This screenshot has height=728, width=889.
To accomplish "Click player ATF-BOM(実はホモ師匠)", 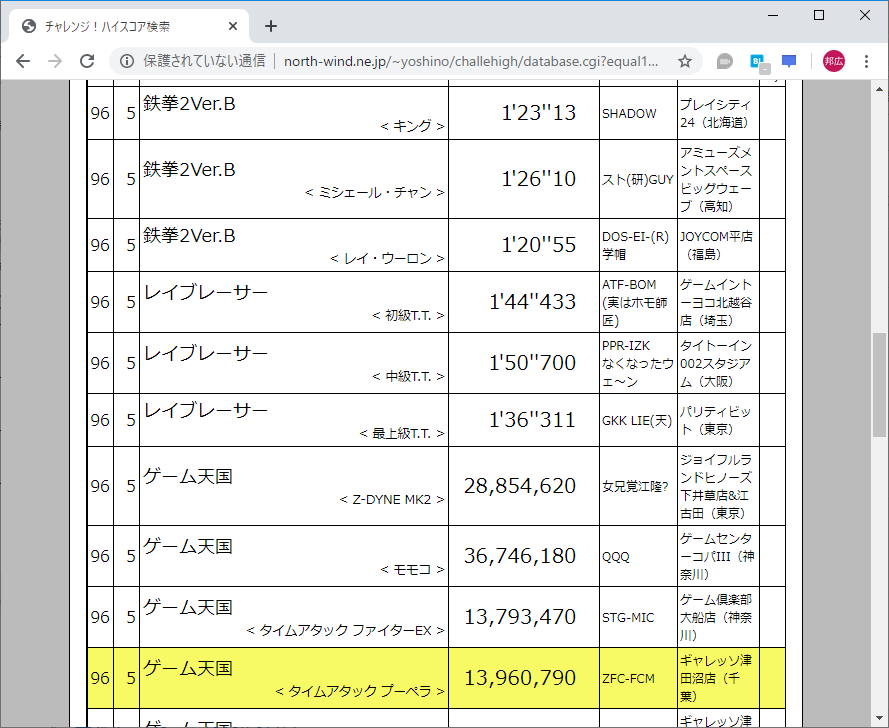I will [x=634, y=302].
